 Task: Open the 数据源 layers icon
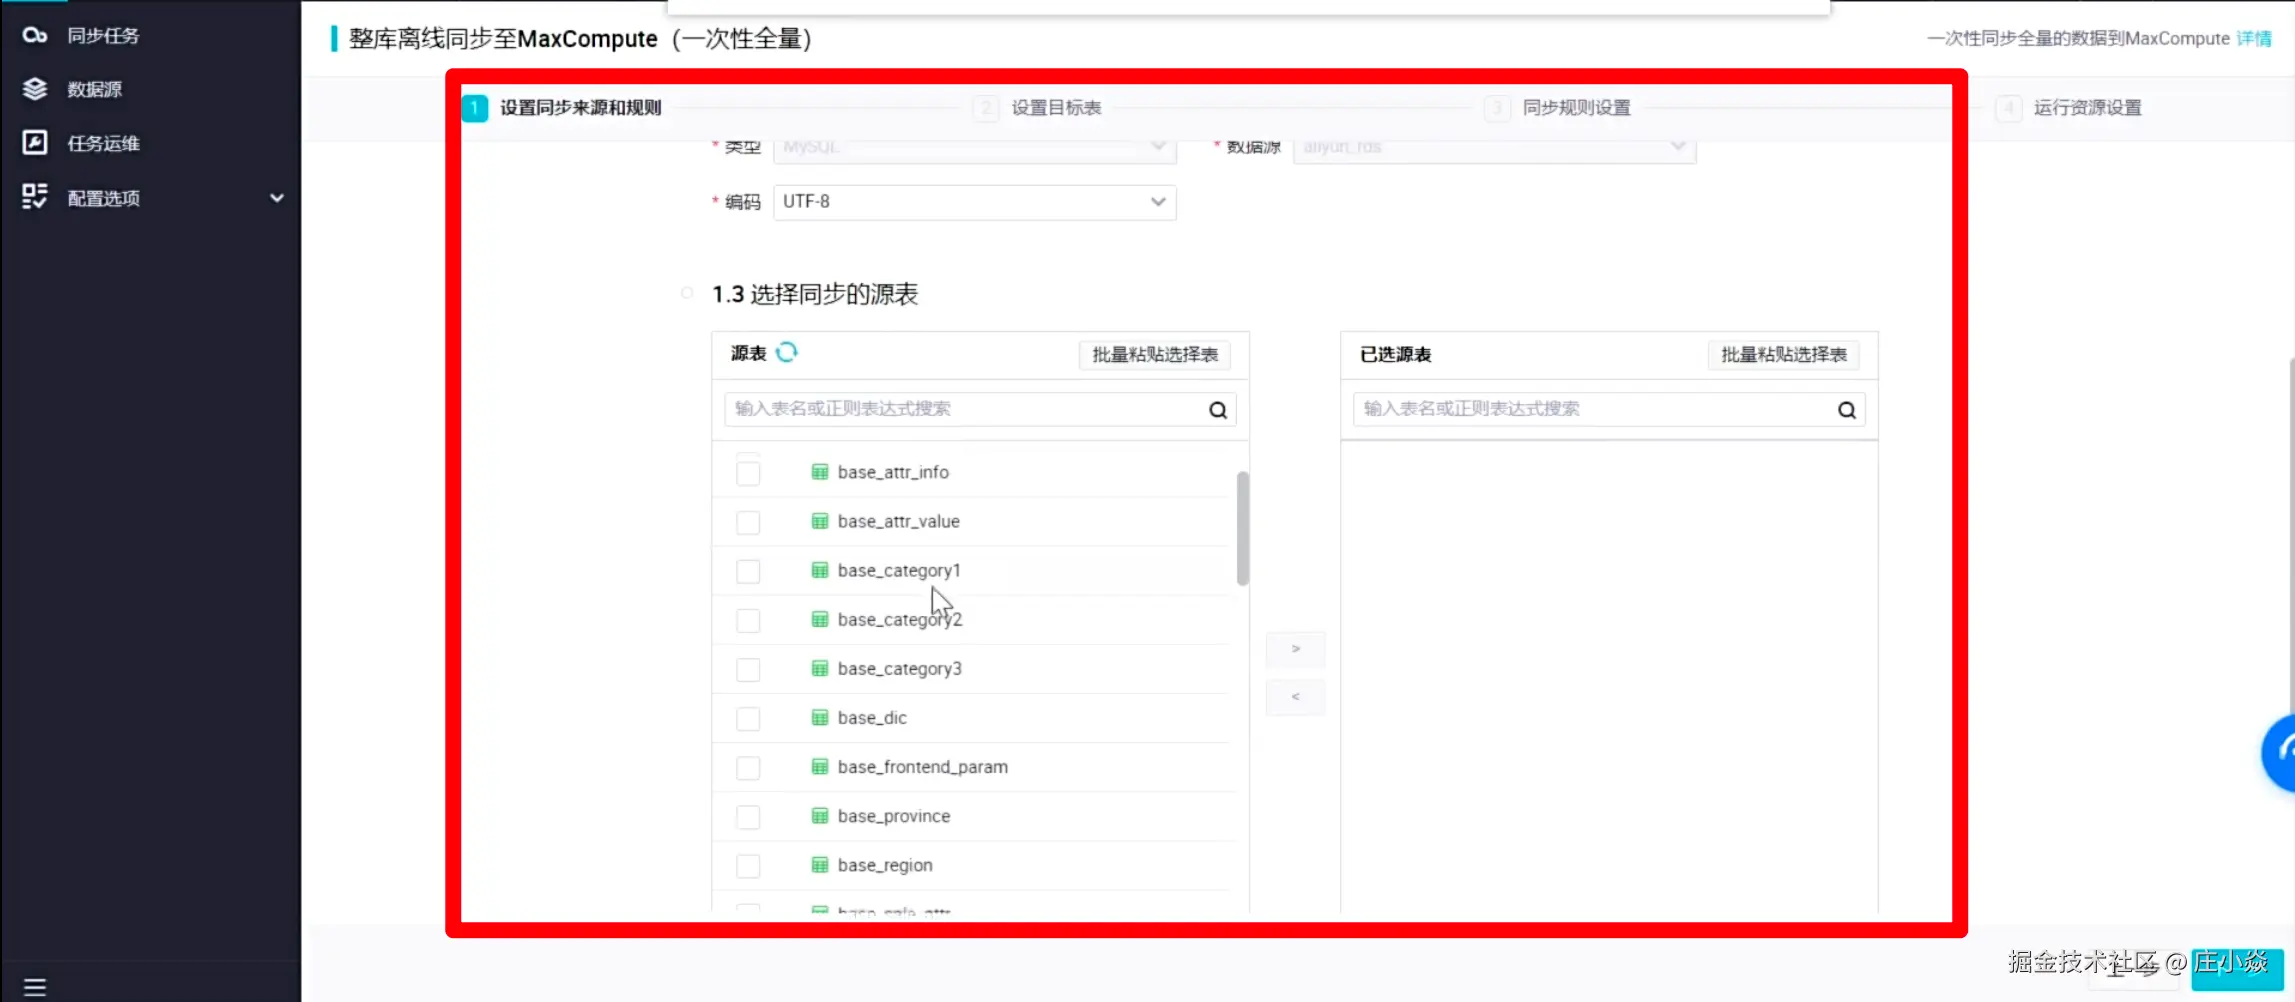click(35, 89)
